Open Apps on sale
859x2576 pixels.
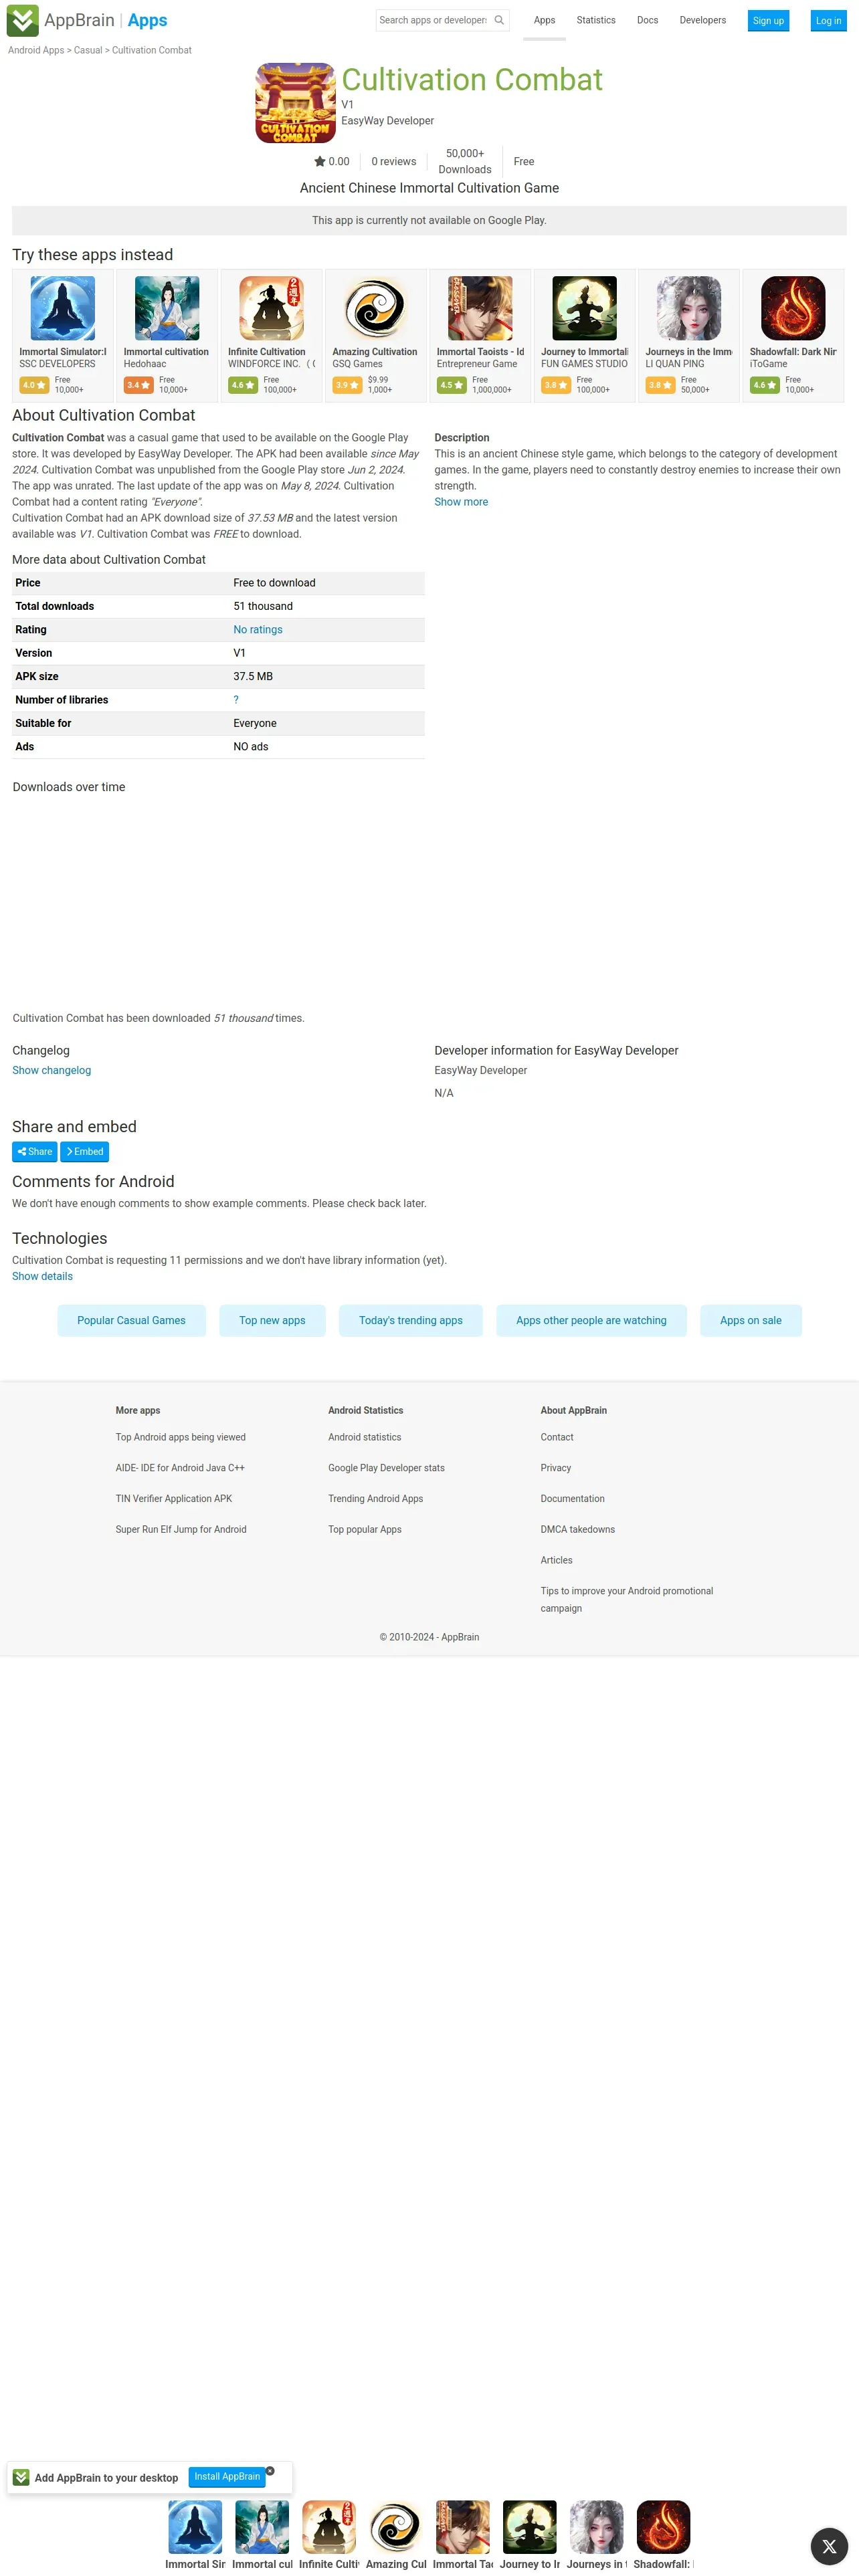click(751, 1320)
